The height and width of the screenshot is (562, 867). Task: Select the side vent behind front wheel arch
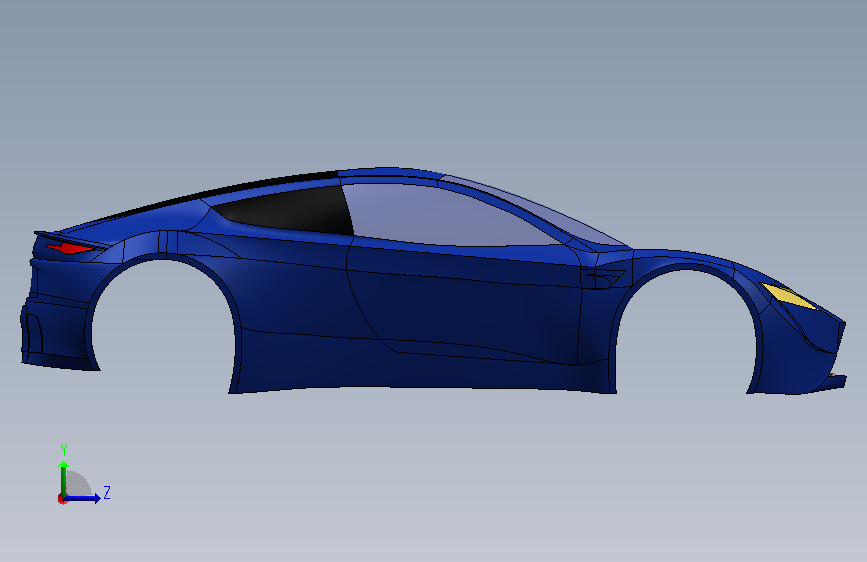(604, 278)
